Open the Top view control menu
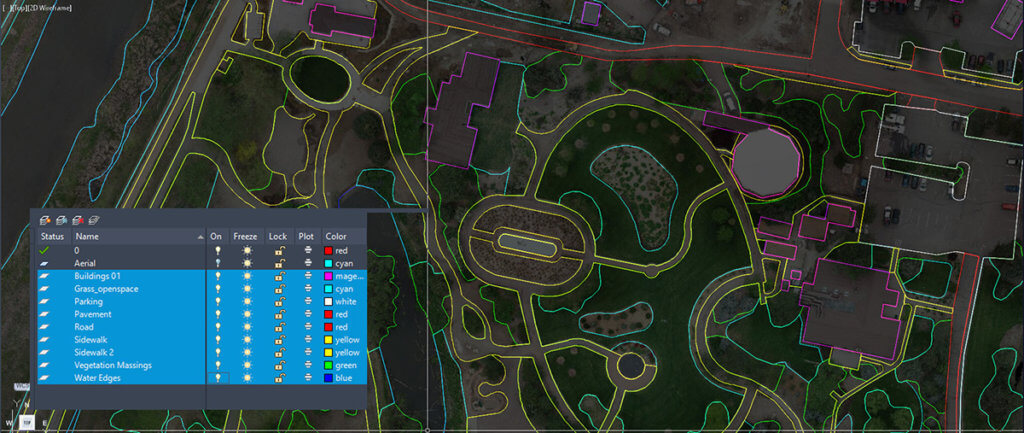This screenshot has height=433, width=1024. click(x=20, y=8)
